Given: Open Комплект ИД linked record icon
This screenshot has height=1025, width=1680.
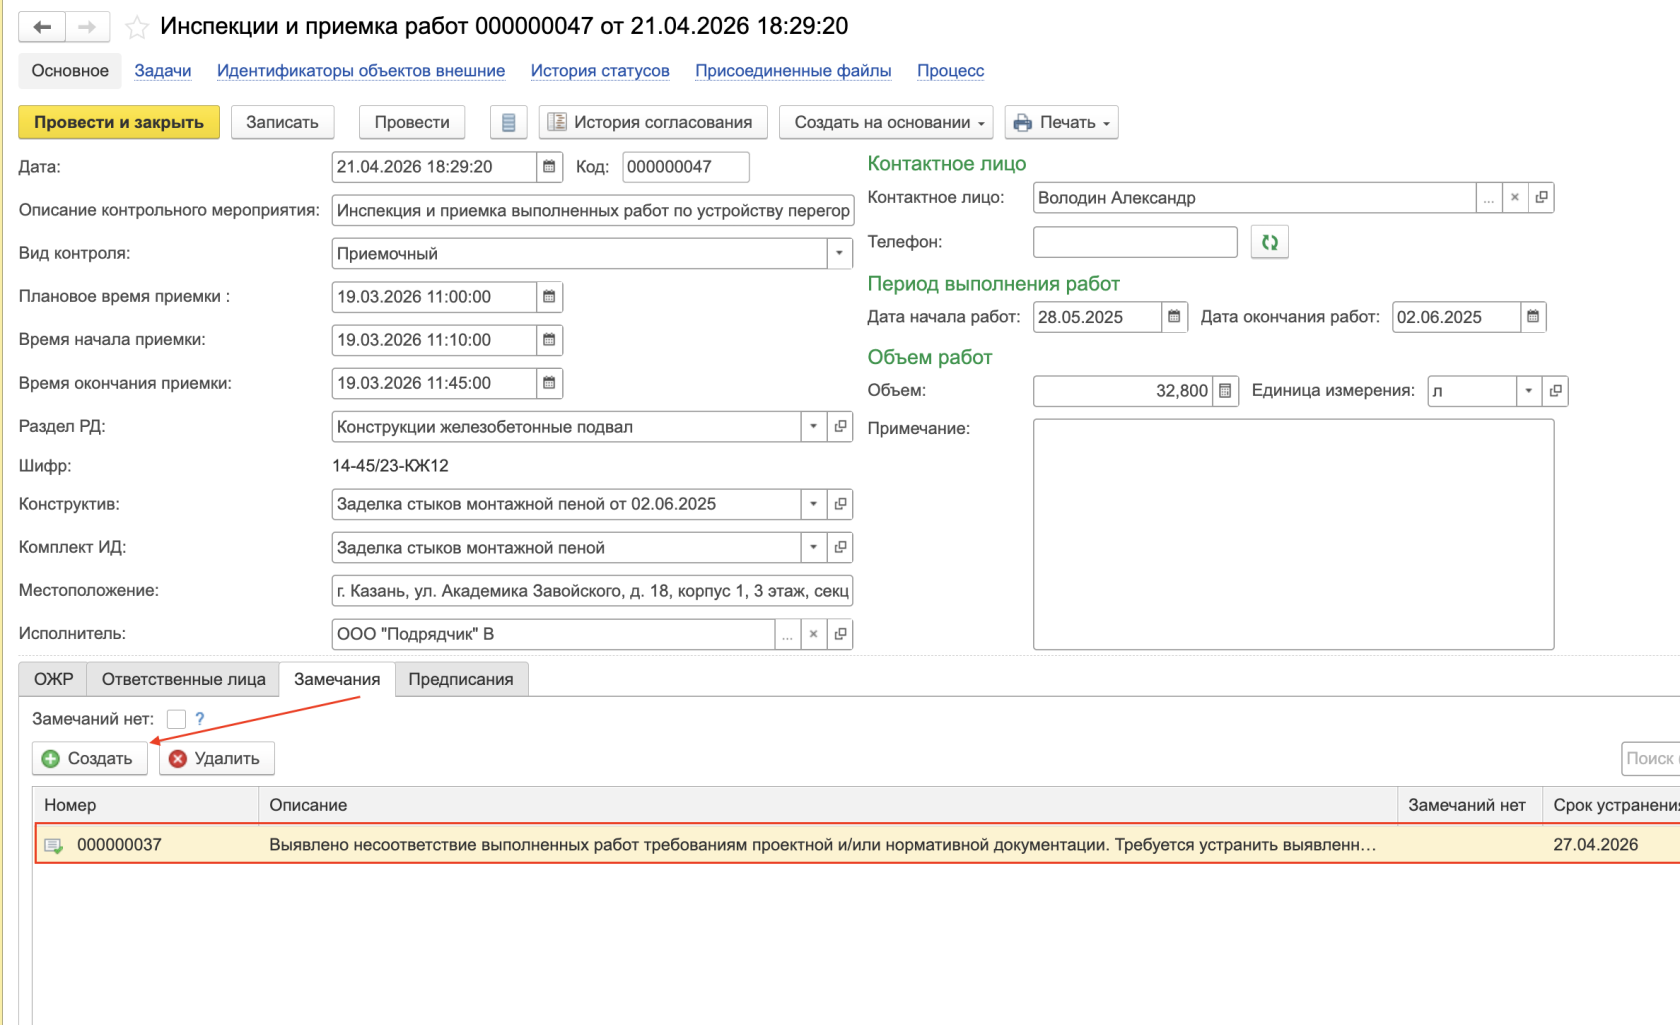Looking at the screenshot, I should click(840, 547).
